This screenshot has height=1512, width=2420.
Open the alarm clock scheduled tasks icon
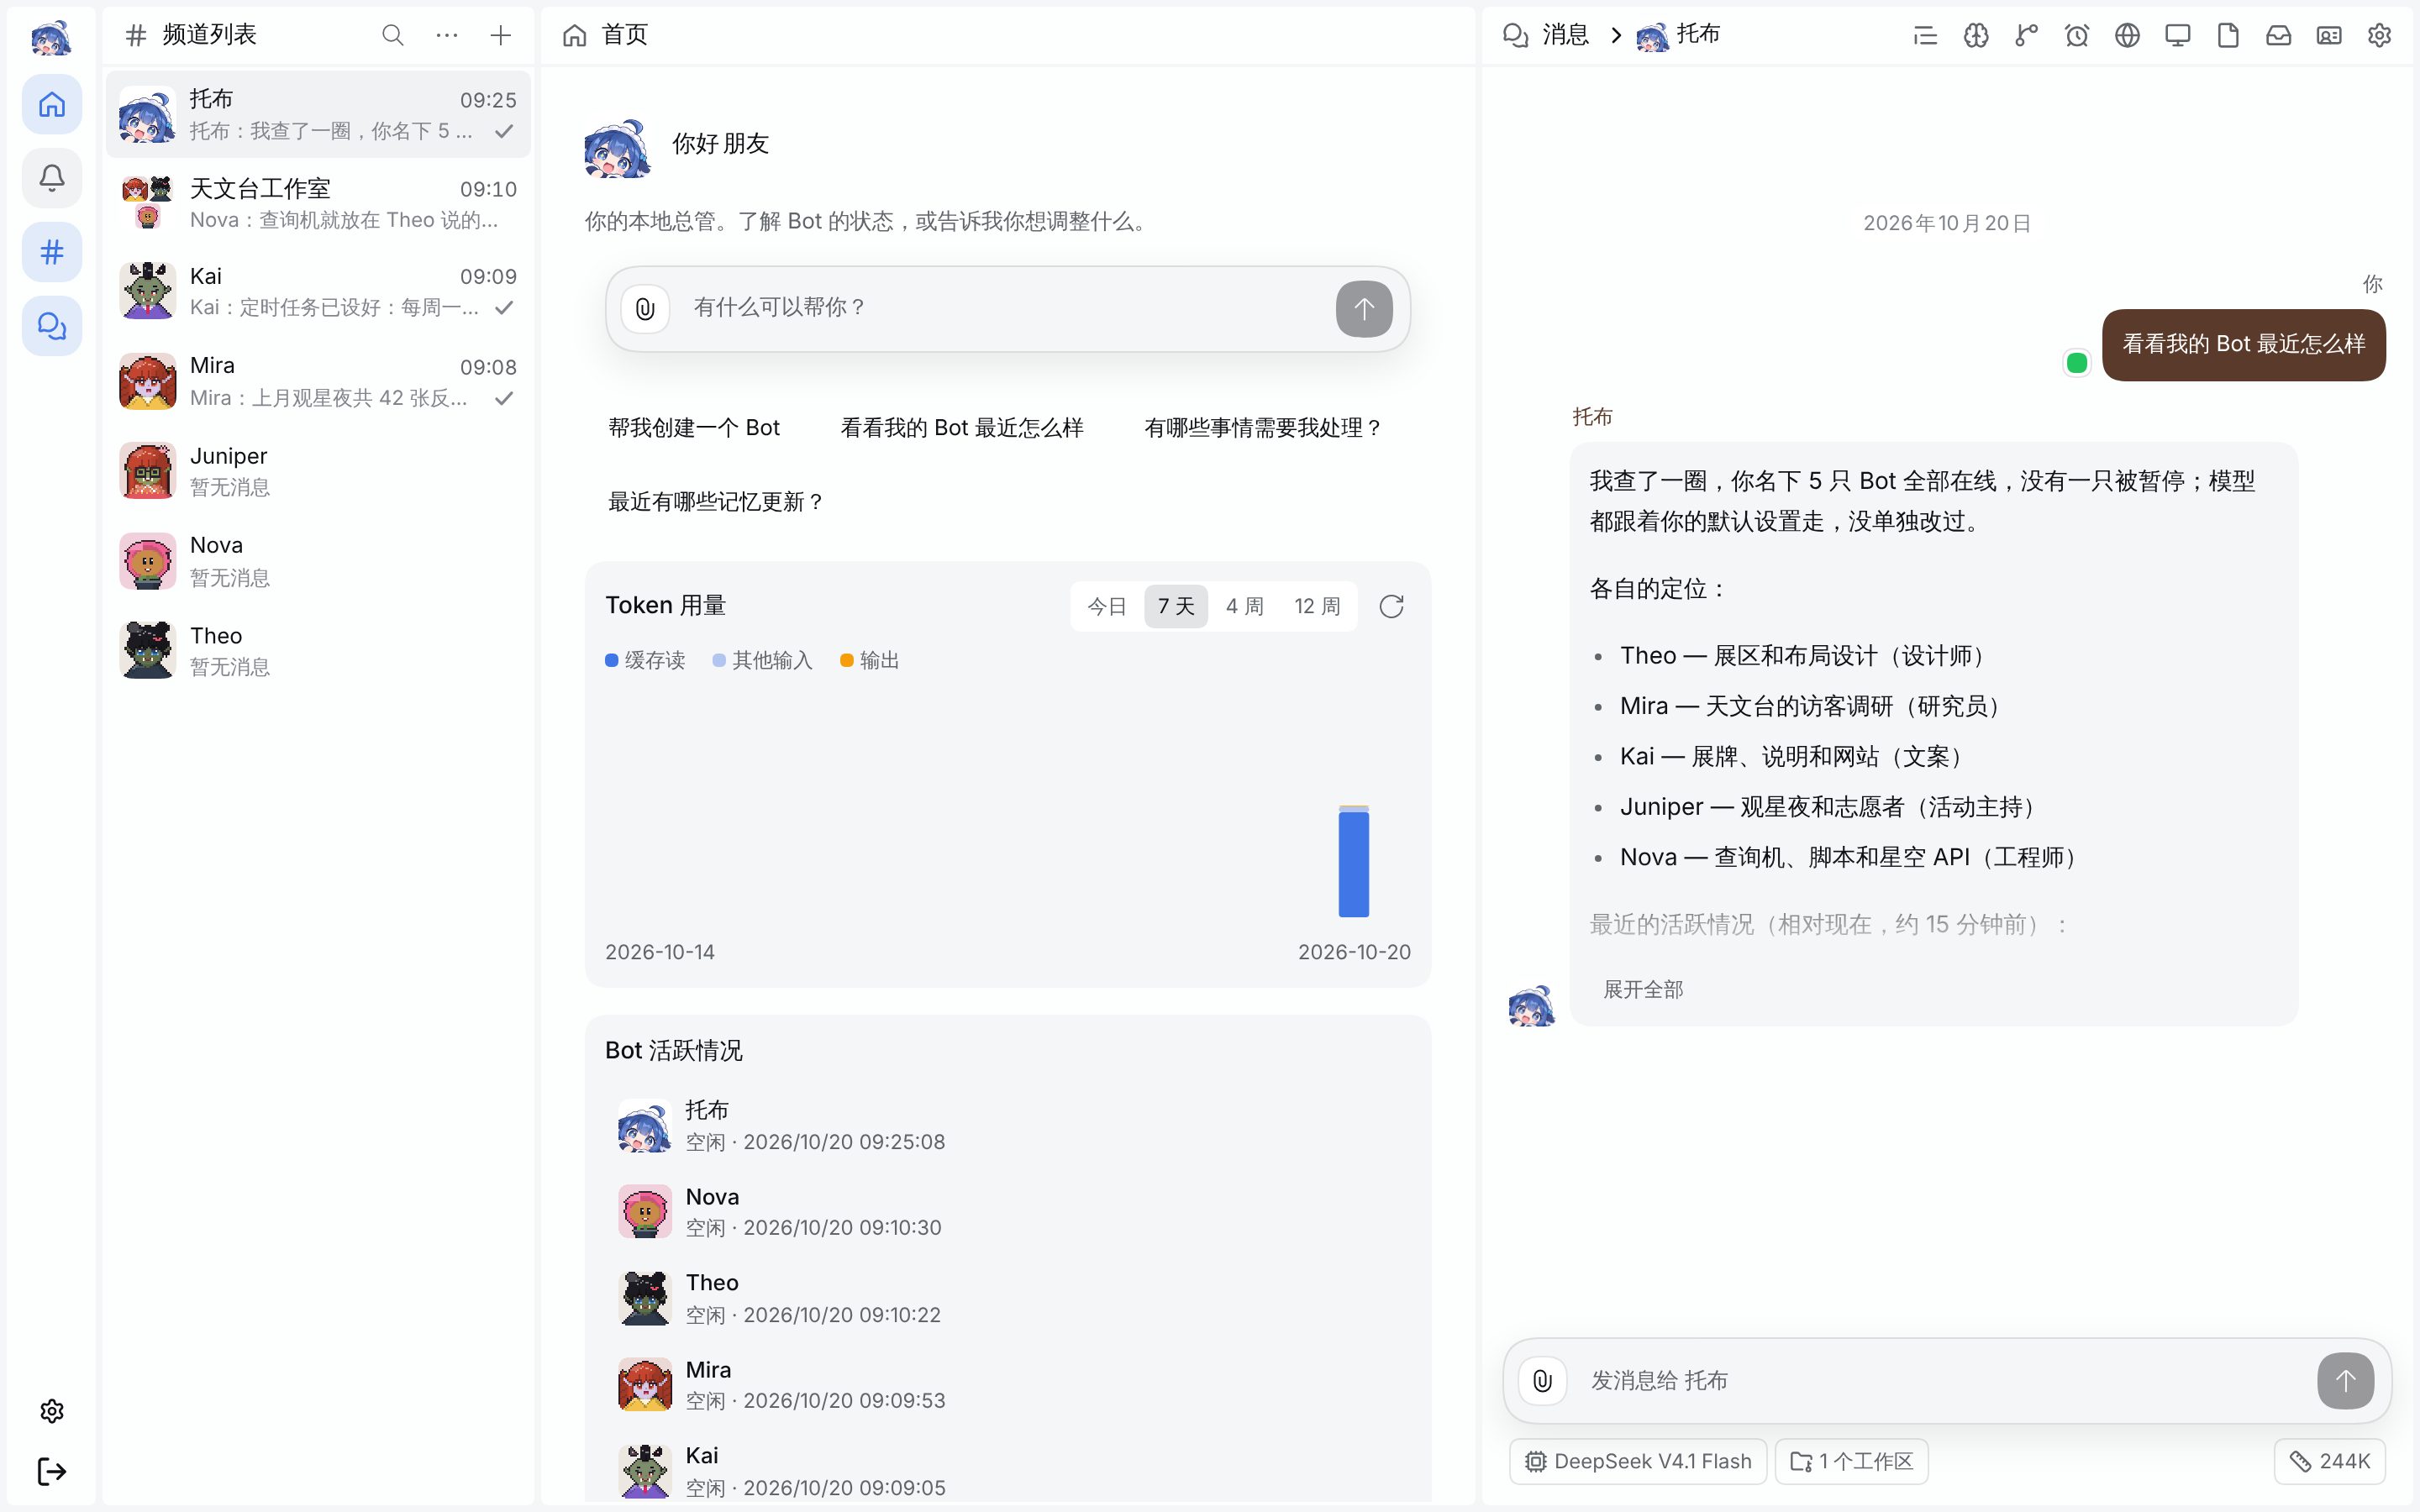2077,35
